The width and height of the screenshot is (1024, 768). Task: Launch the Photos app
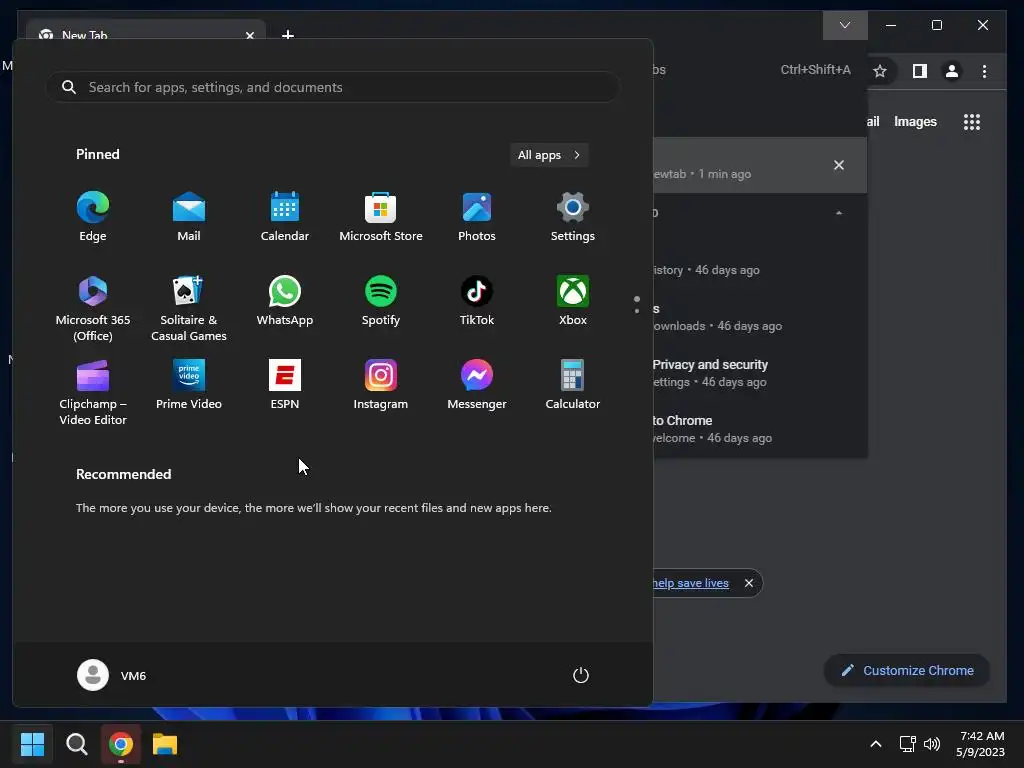click(x=477, y=217)
